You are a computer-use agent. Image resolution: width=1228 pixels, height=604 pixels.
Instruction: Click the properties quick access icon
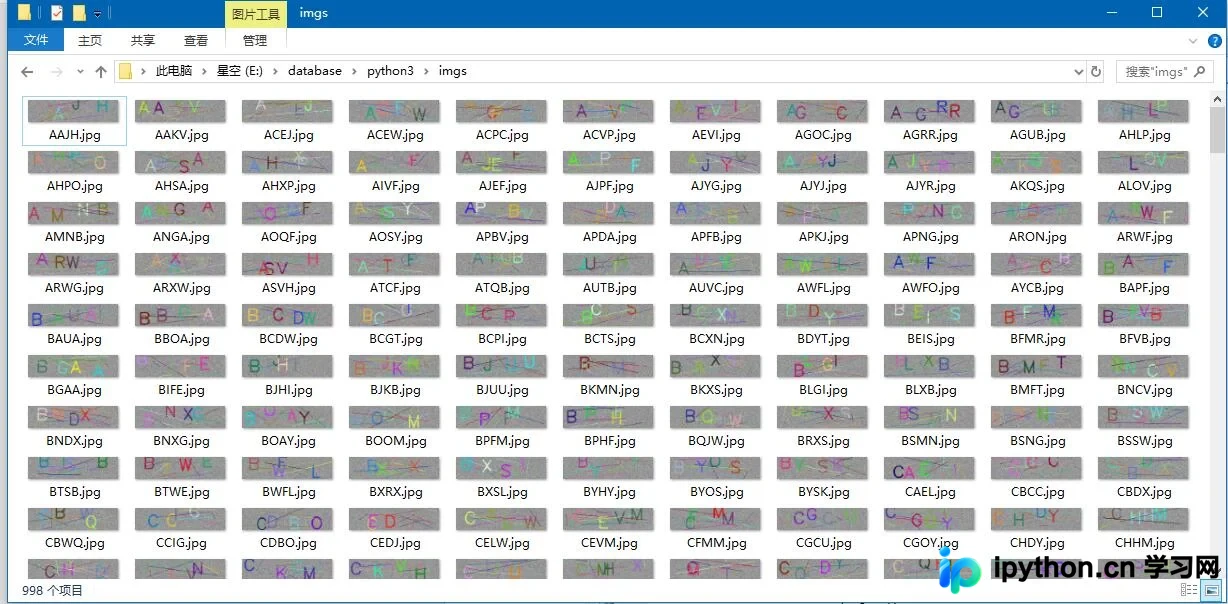click(x=57, y=13)
